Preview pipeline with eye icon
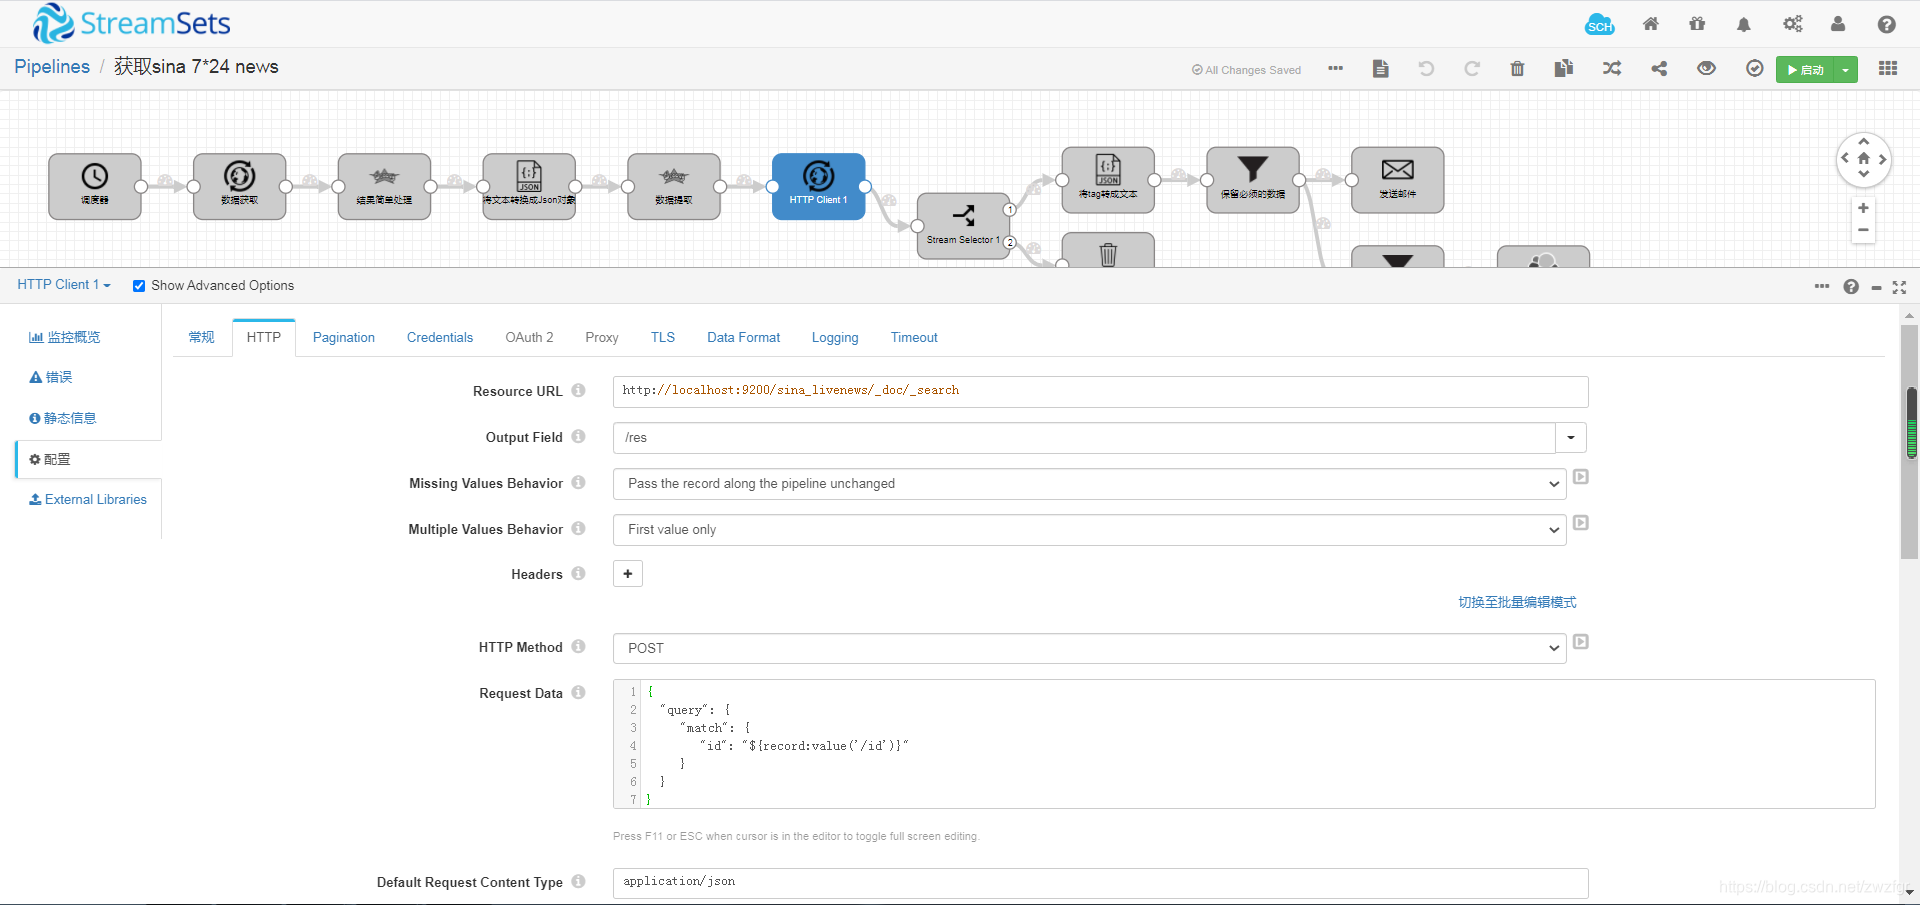1920x905 pixels. [1706, 68]
